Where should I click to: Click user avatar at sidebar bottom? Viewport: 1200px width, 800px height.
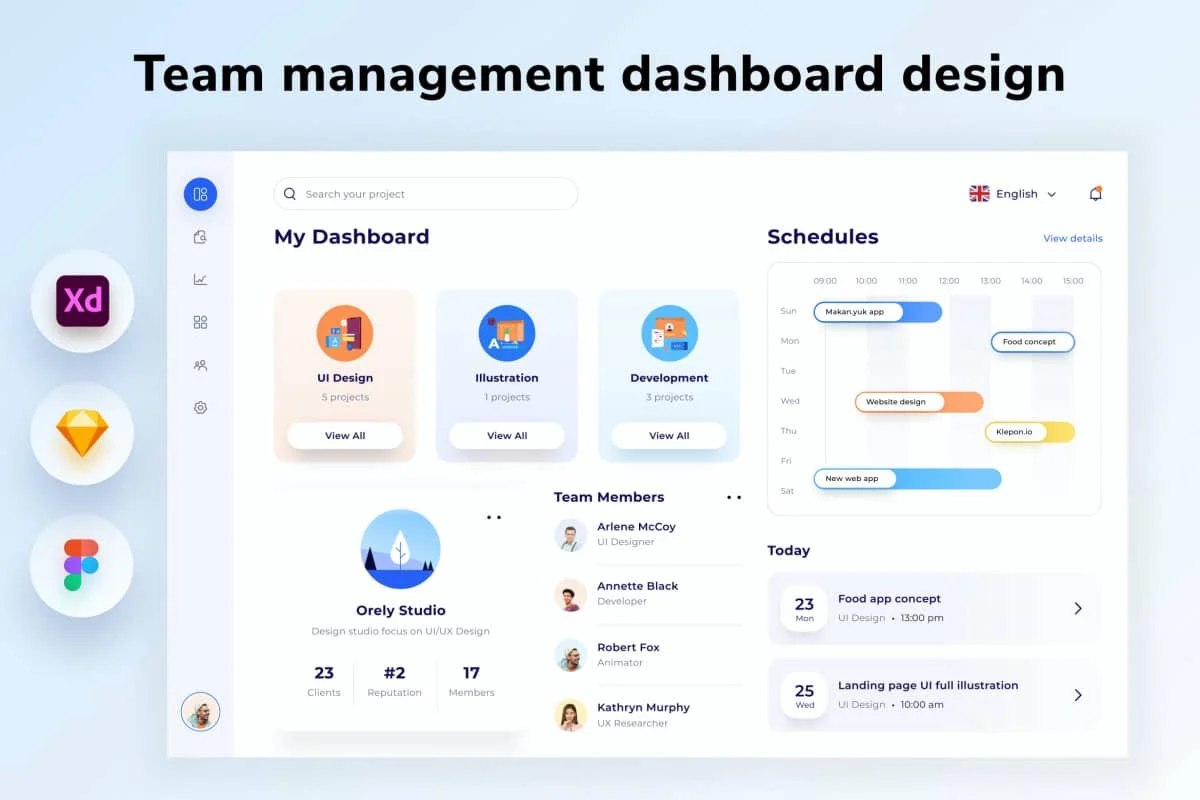pos(200,712)
